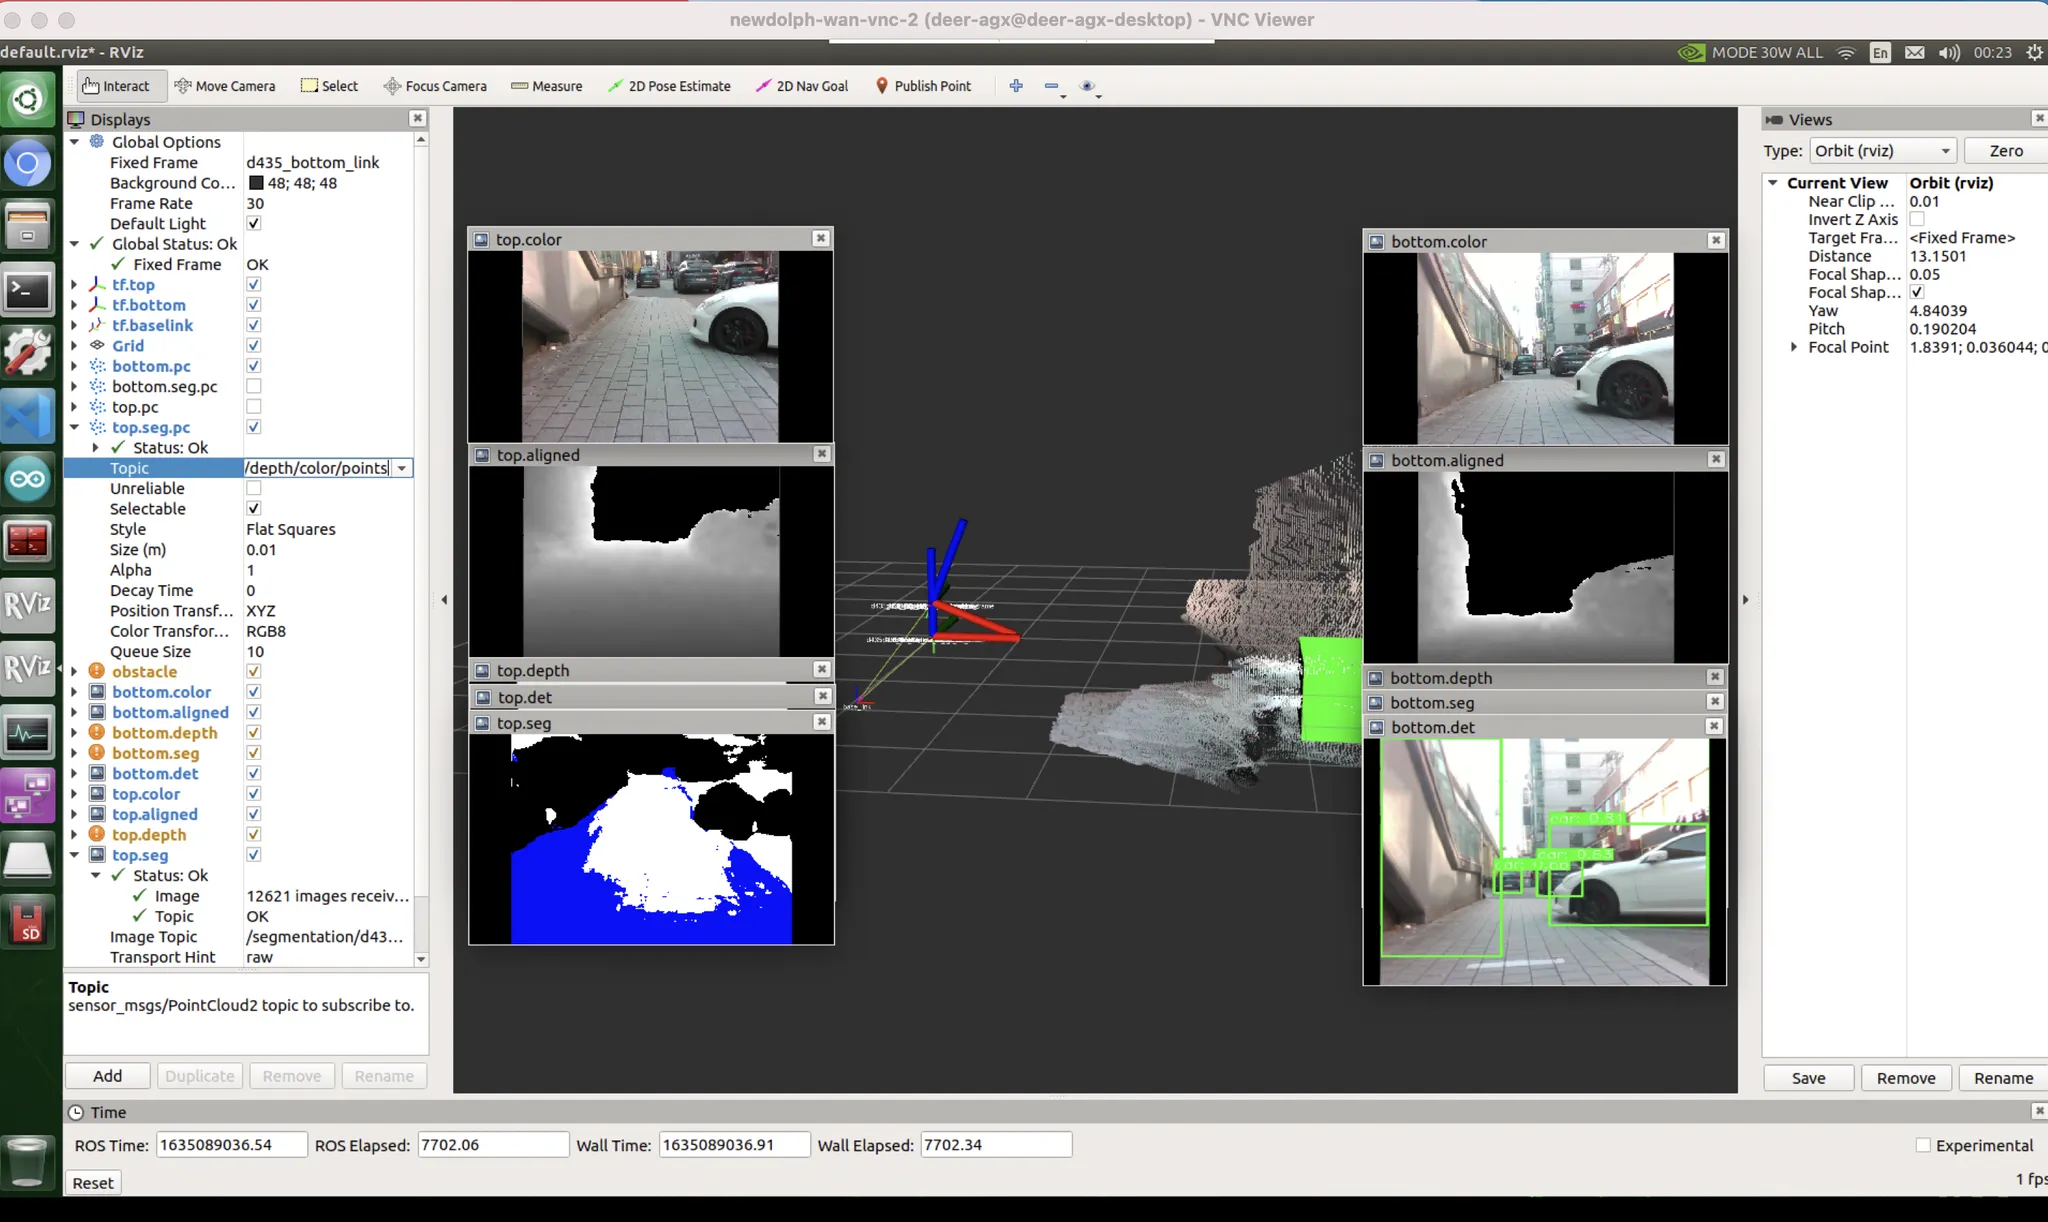Click the Focus Camera tool
The height and width of the screenshot is (1222, 2048).
click(x=435, y=86)
